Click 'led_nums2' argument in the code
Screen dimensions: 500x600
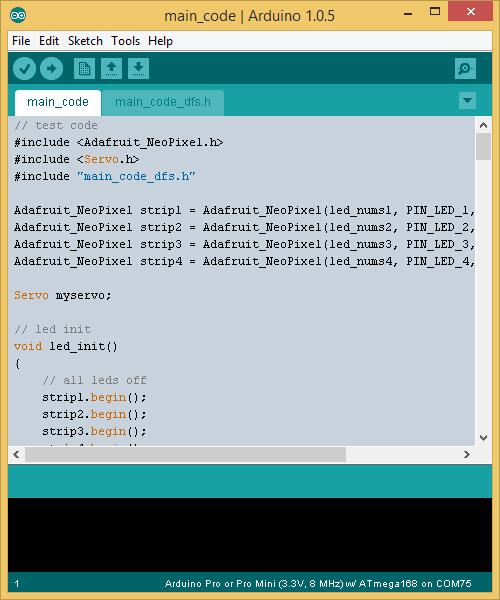pyautogui.click(x=360, y=227)
